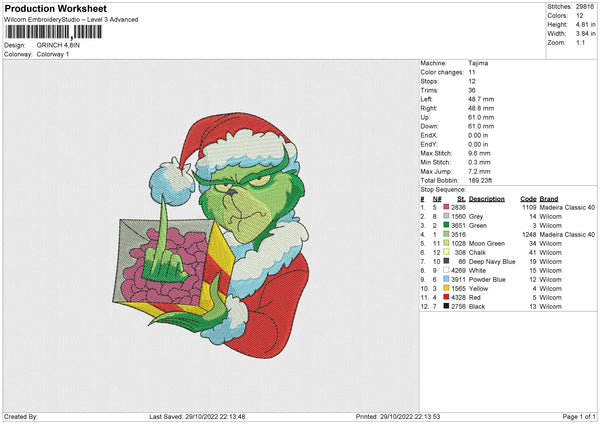Click the 'Stop Sequence:' heading
Image resolution: width=600 pixels, height=424 pixels.
(443, 190)
